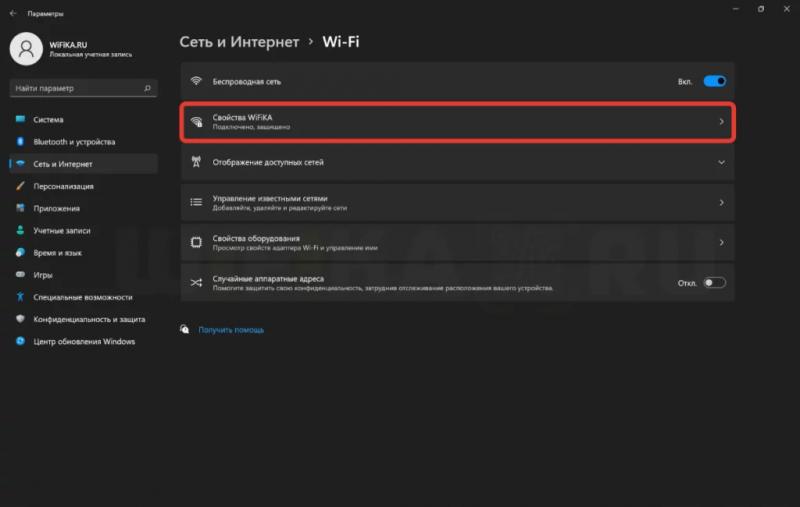The width and height of the screenshot is (800, 507).
Task: Open Управление известными сетями row
Action: [457, 202]
